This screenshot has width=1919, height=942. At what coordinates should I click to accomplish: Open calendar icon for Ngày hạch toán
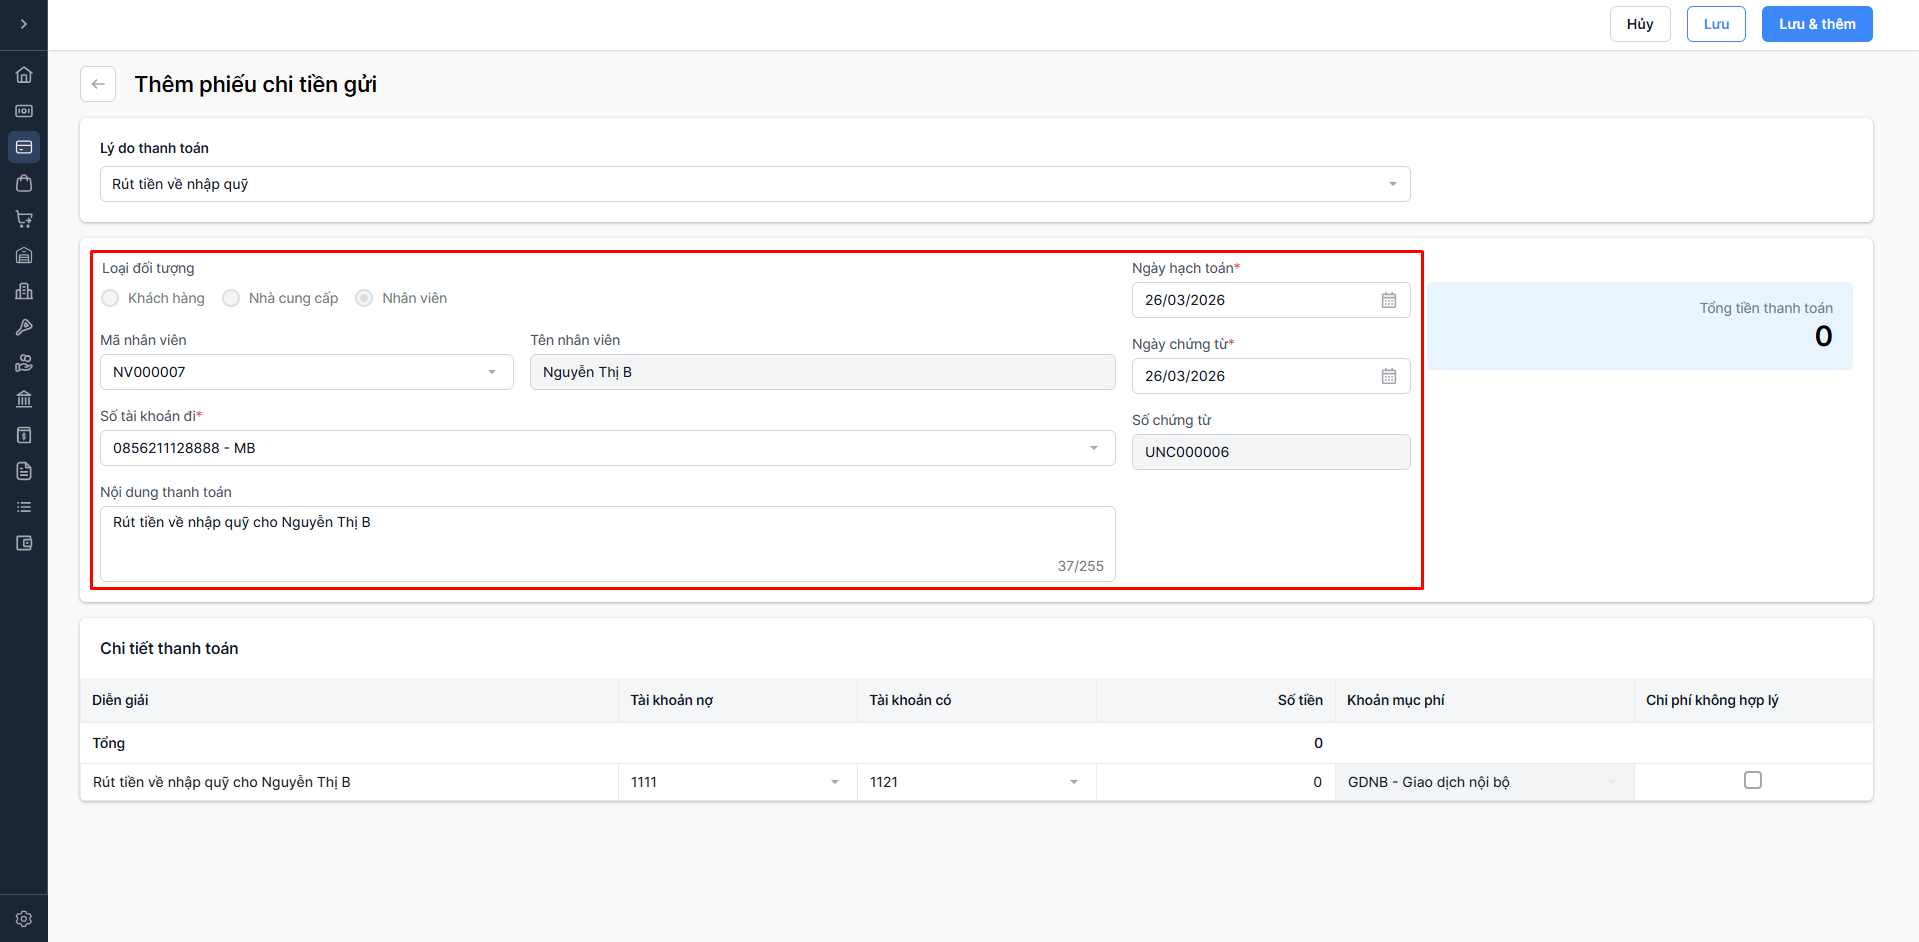[x=1389, y=300]
